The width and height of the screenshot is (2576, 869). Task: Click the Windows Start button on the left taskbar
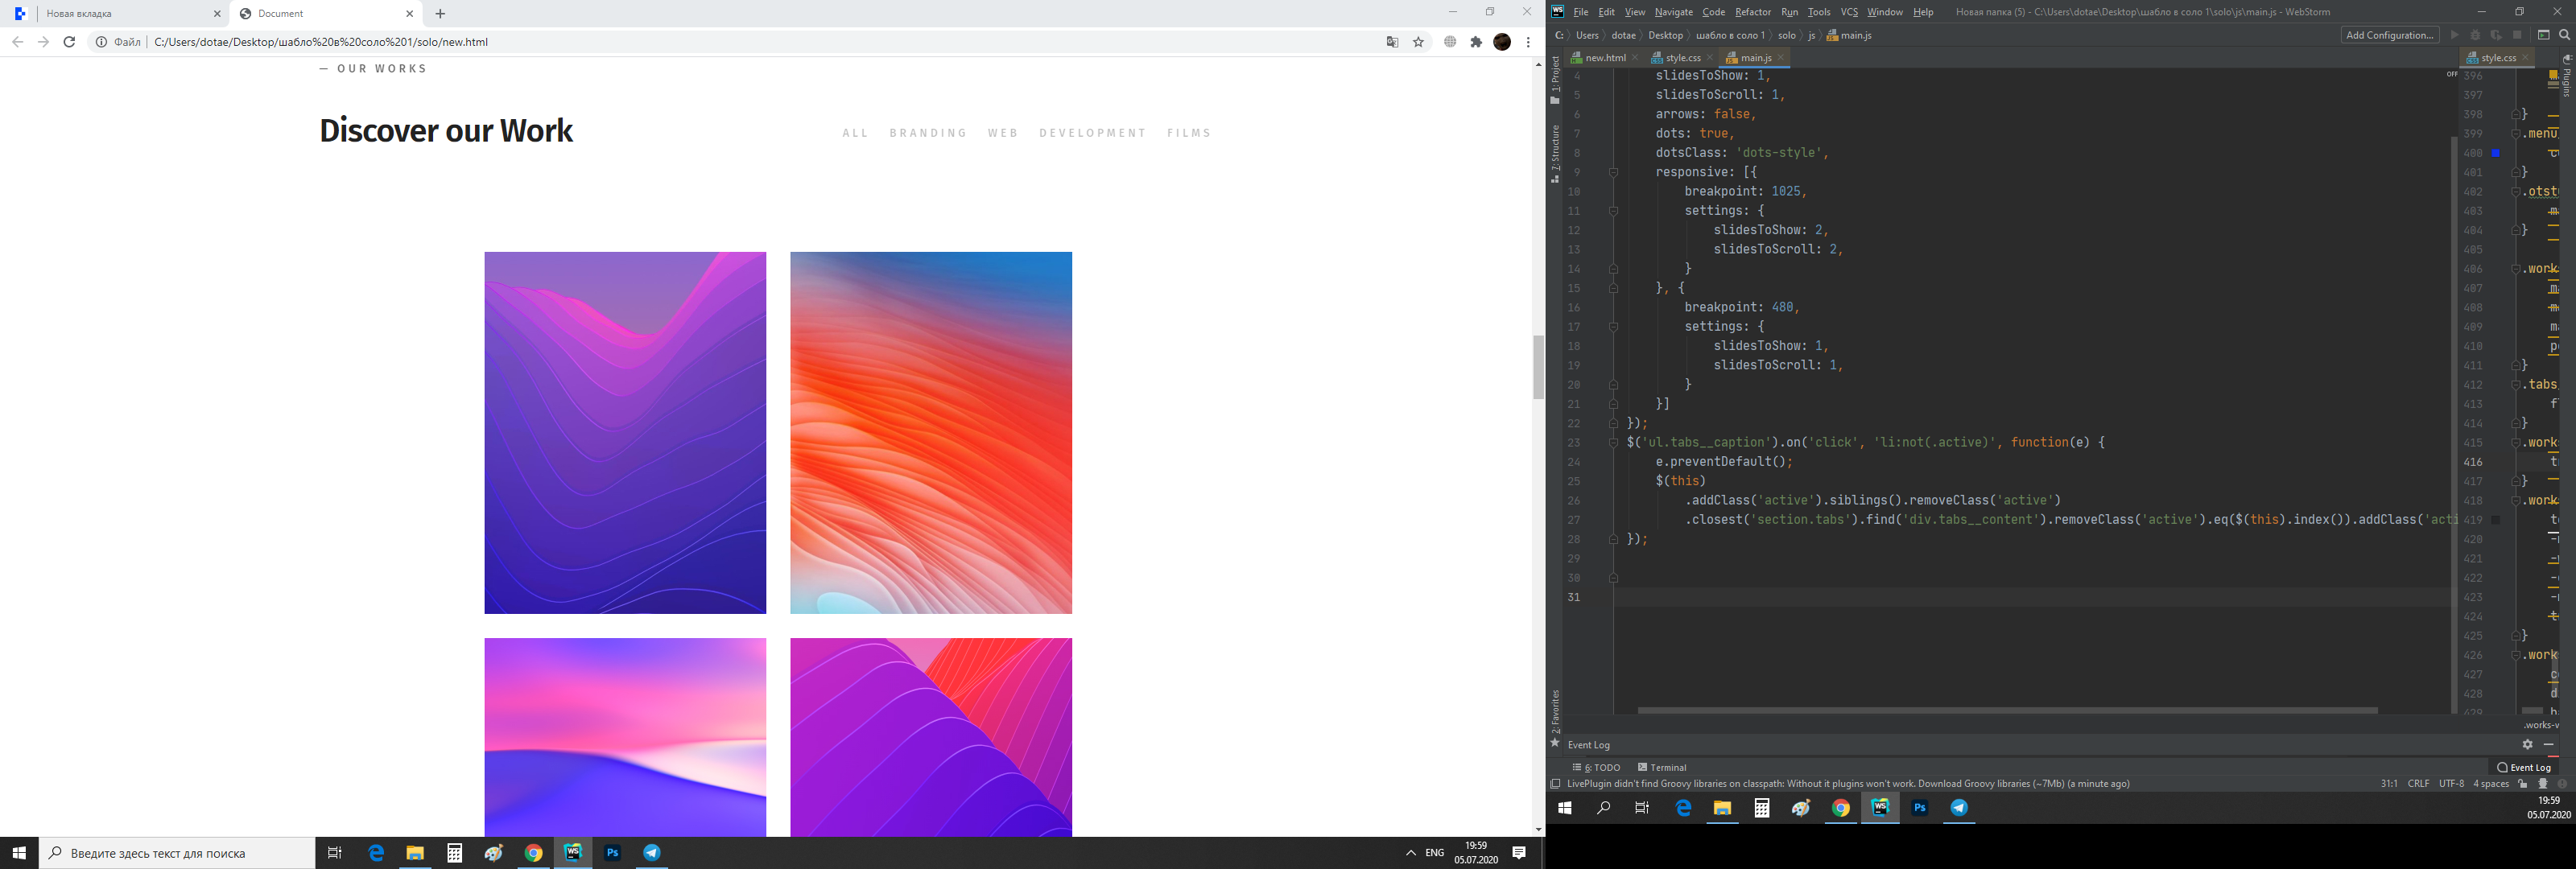(x=19, y=853)
